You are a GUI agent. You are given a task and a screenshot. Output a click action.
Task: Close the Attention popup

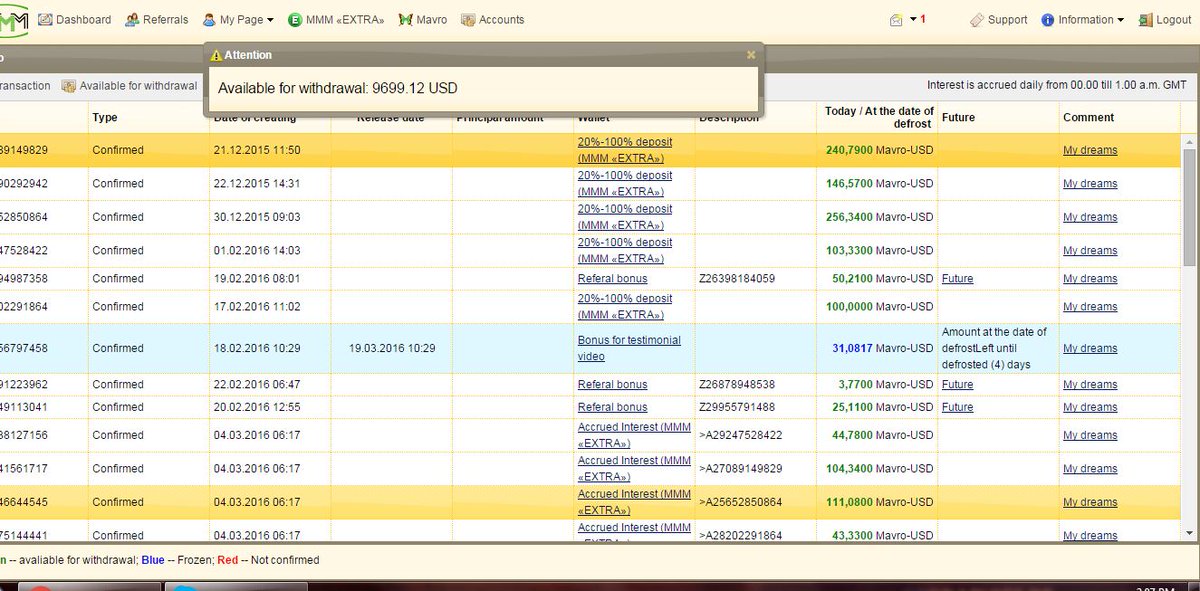tap(751, 55)
